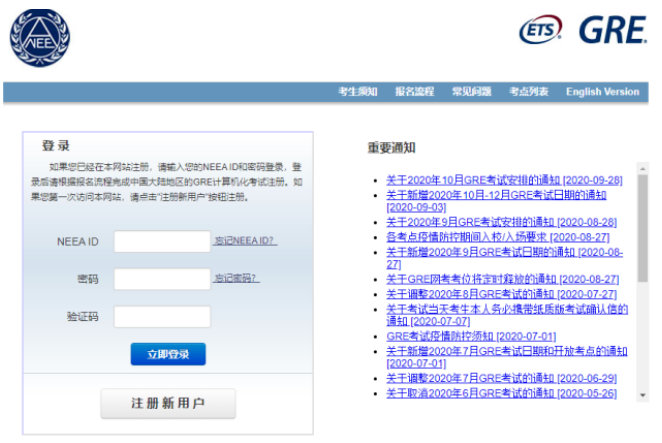Click the 忘记NEEA ID? link
This screenshot has width=662, height=443.
(x=245, y=241)
